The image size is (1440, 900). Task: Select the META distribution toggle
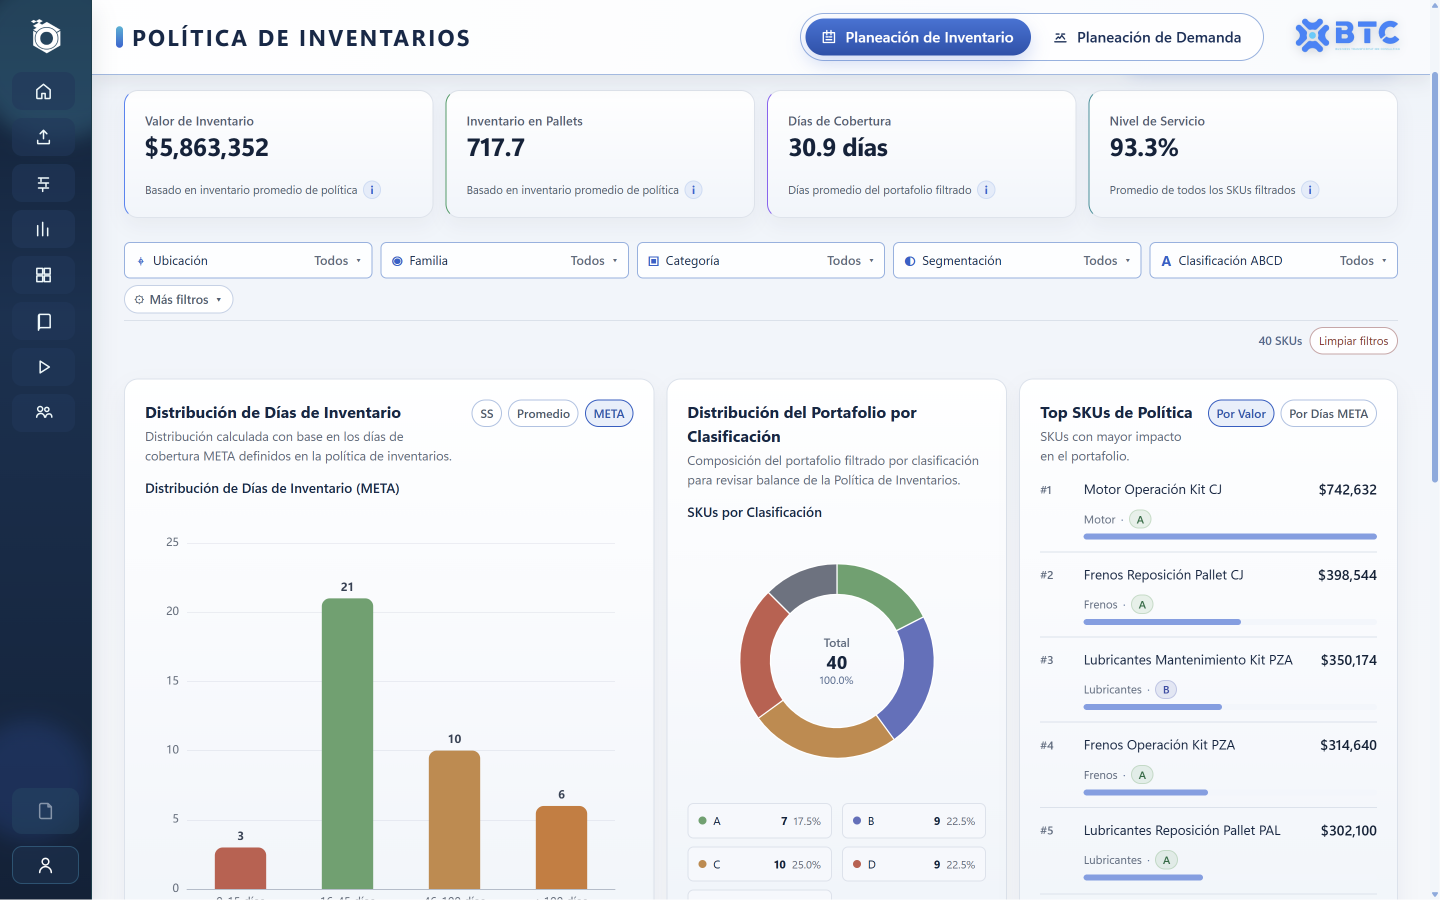(x=609, y=414)
